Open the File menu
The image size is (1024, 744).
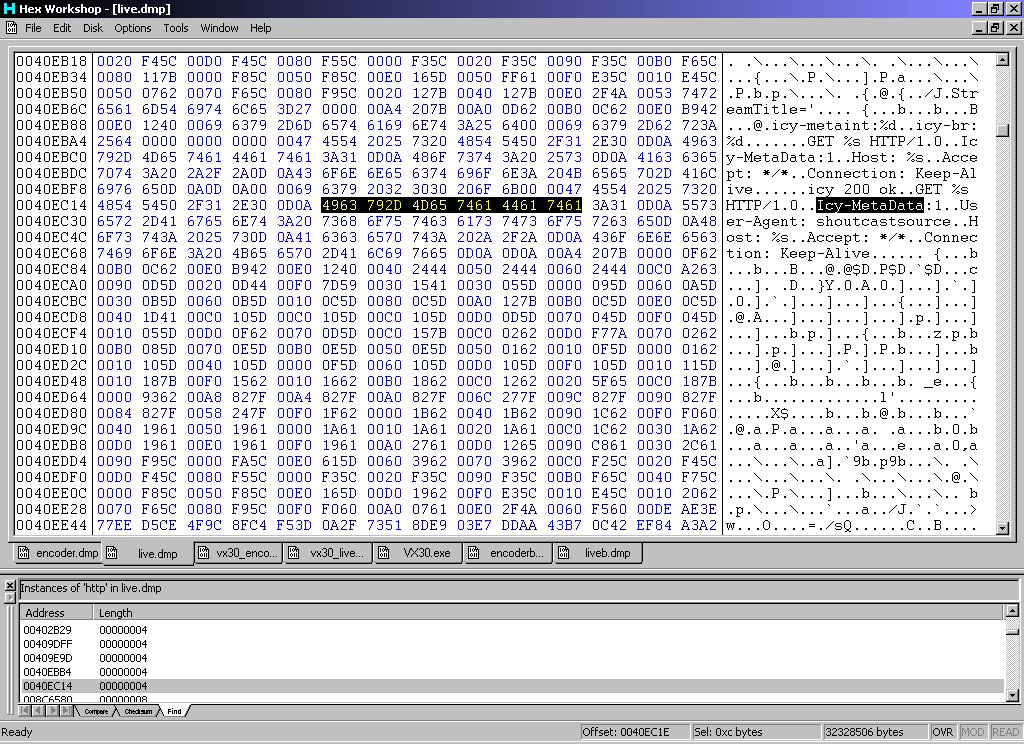click(33, 28)
